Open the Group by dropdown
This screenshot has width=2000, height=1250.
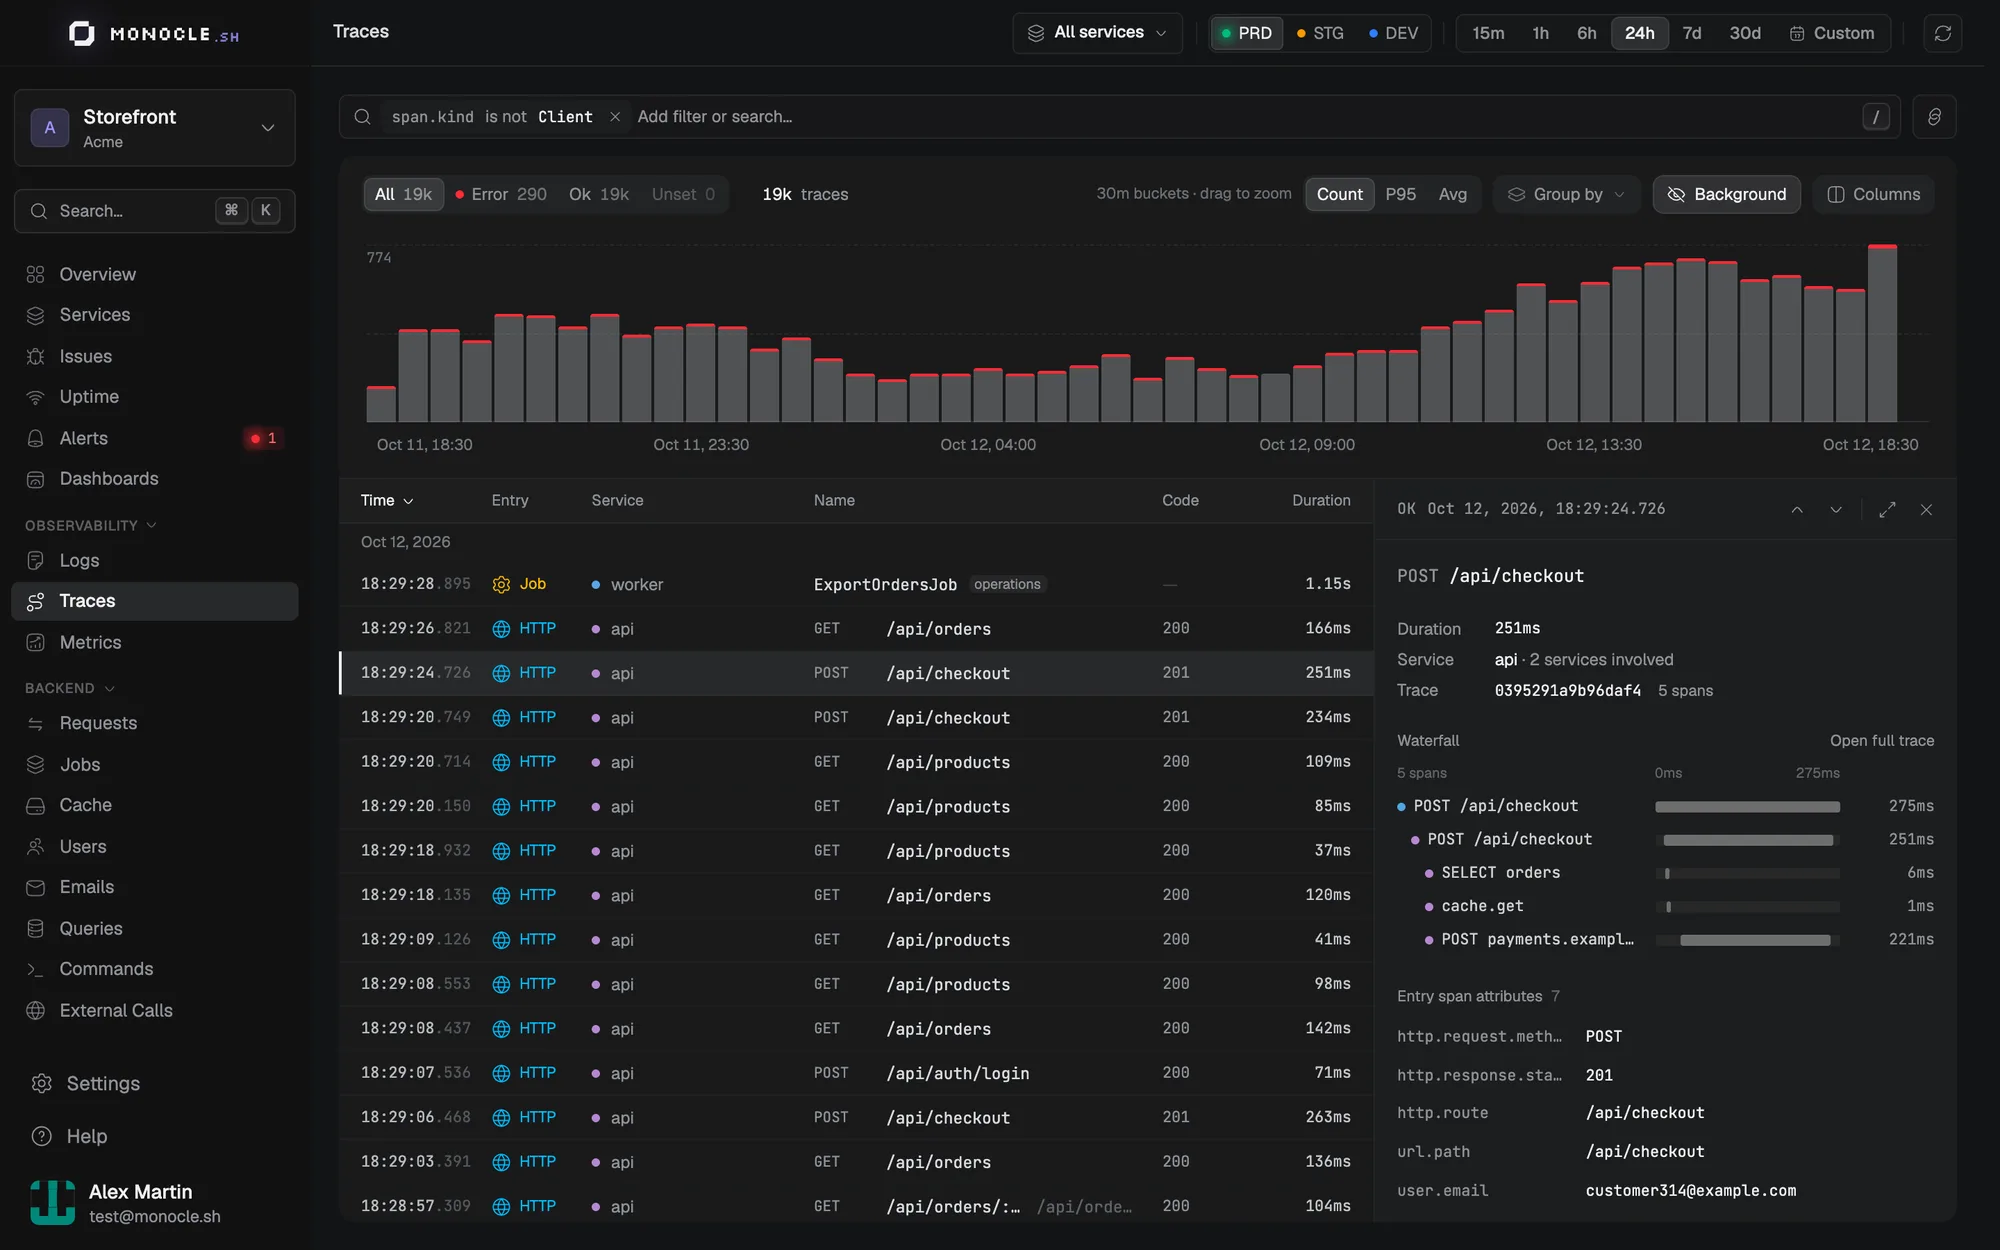1566,194
